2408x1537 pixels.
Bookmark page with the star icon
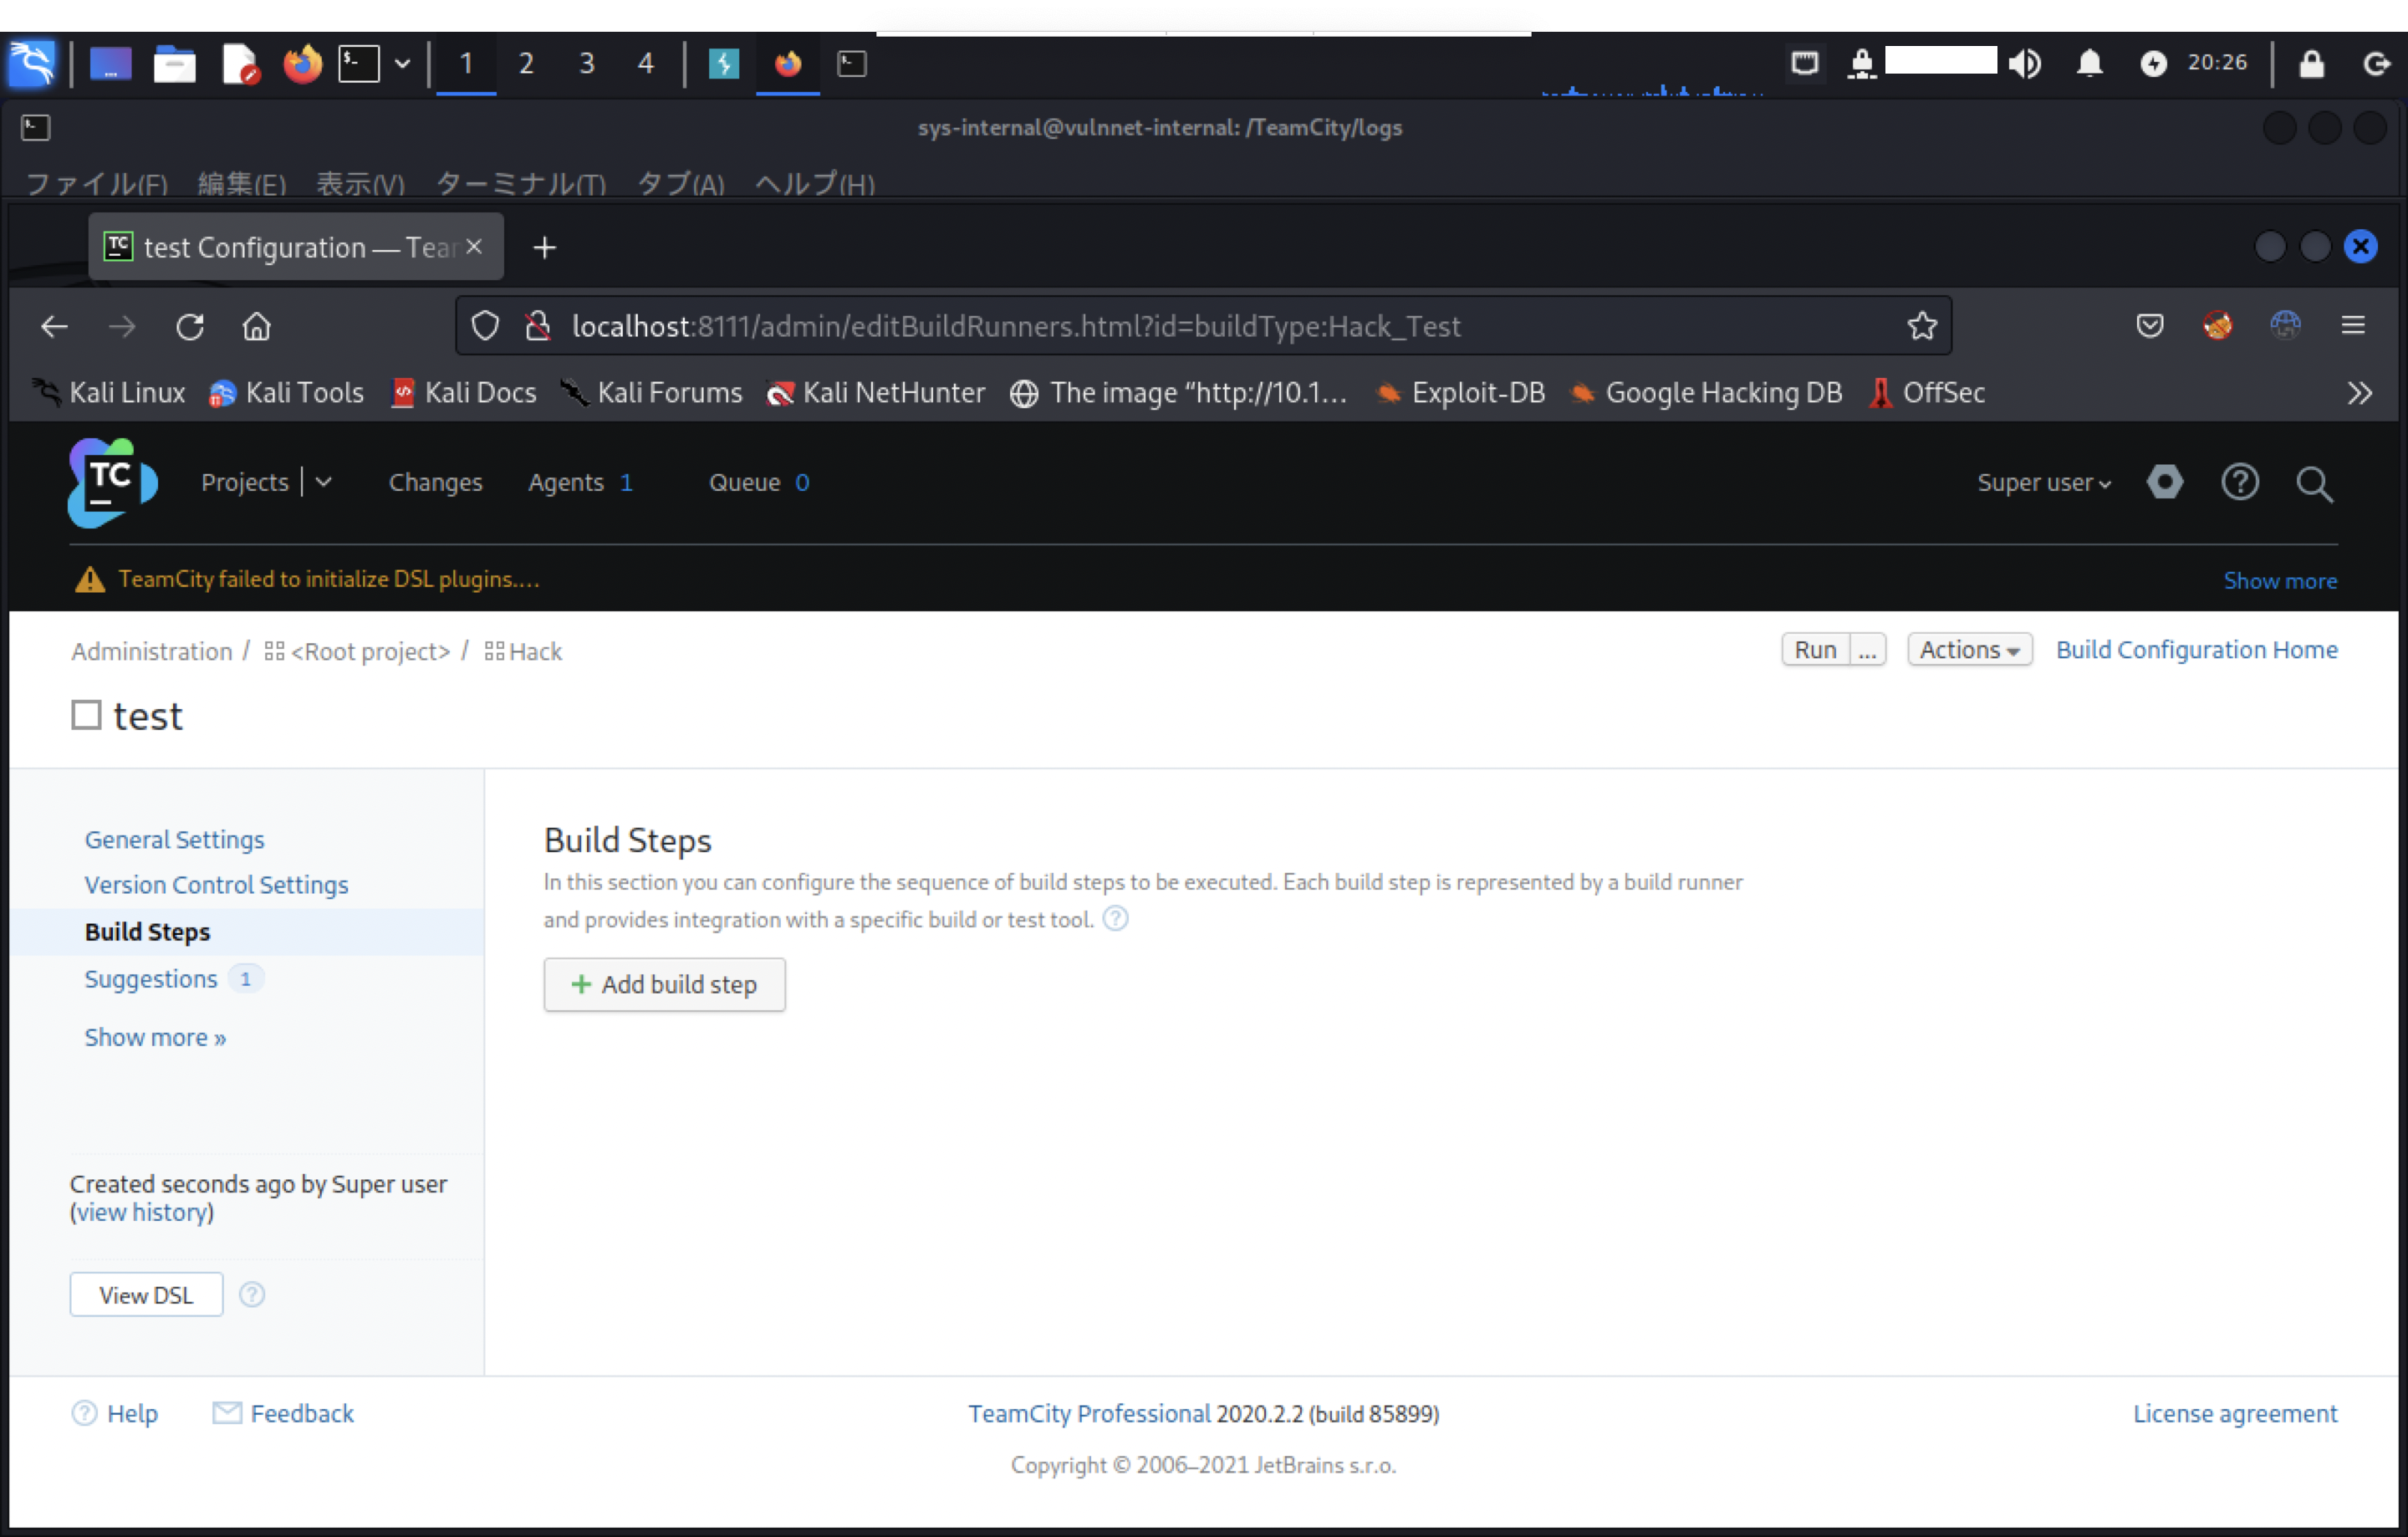pos(1921,326)
